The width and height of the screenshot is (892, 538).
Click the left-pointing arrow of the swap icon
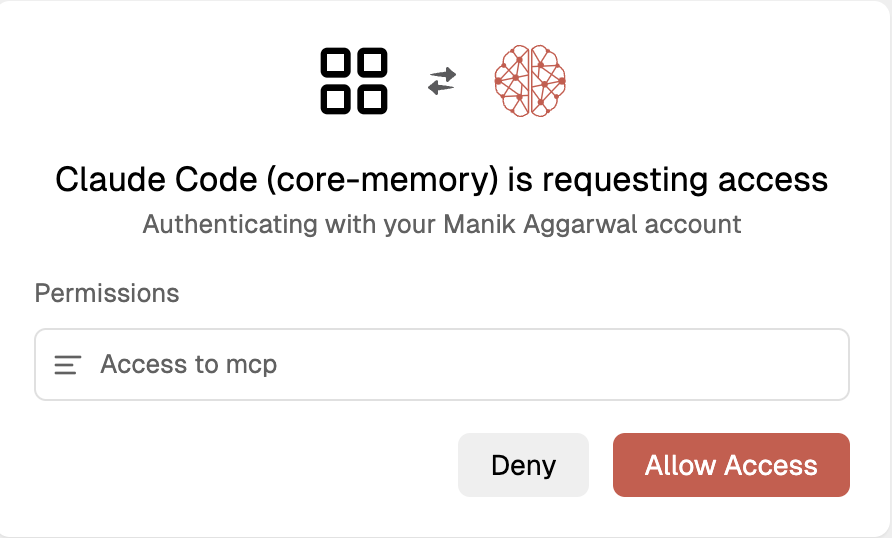click(x=440, y=88)
